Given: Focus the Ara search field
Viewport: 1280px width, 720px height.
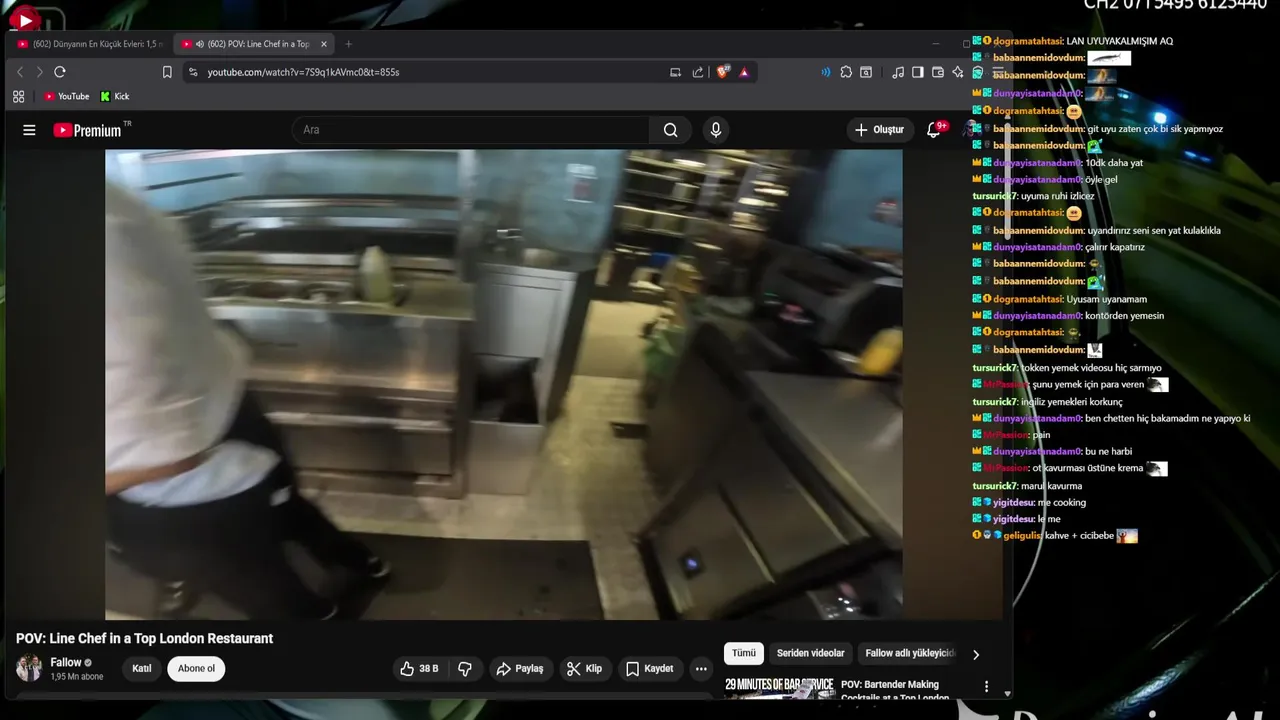Looking at the screenshot, I should point(471,130).
